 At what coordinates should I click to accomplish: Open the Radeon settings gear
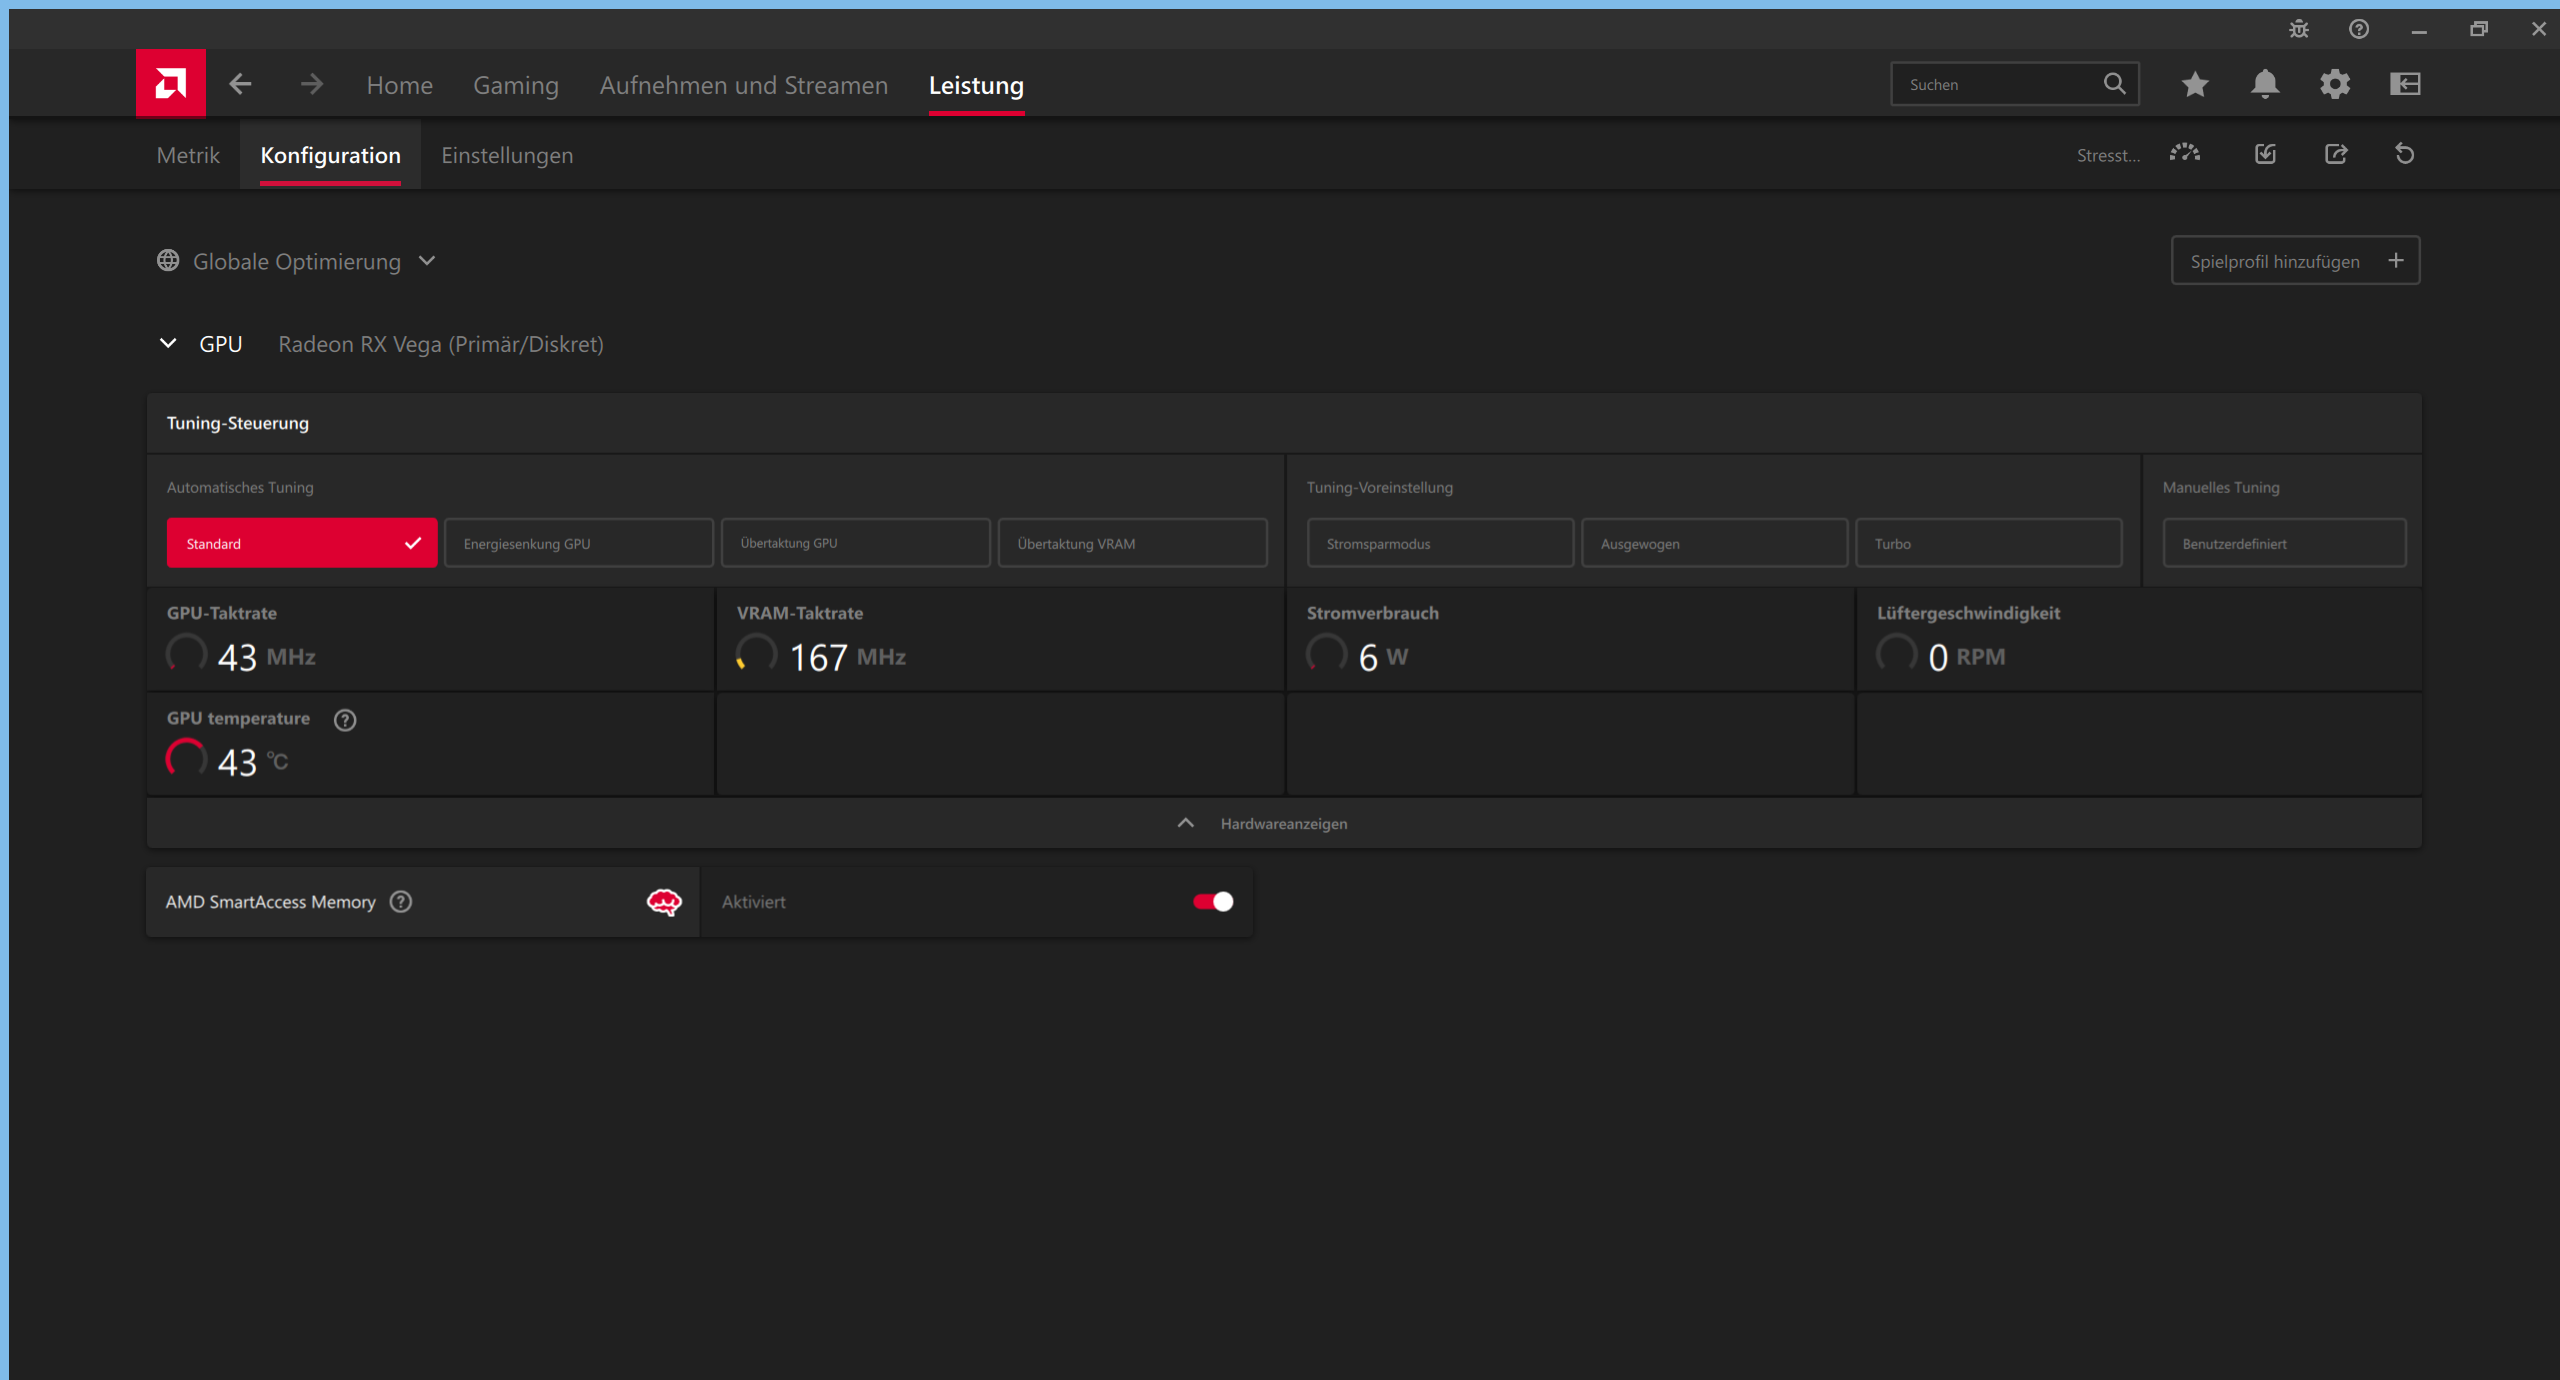tap(2336, 84)
